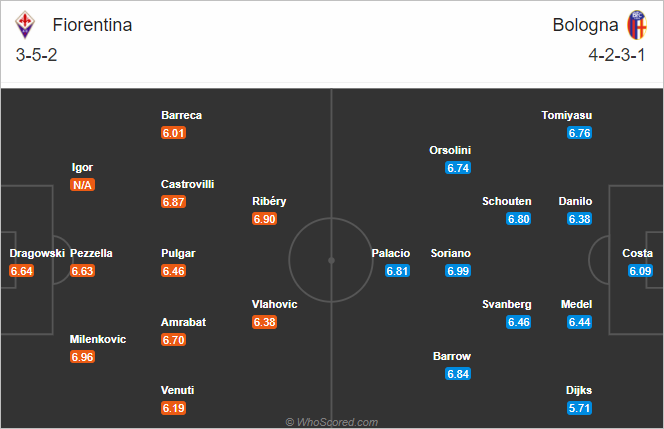This screenshot has width=664, height=429.
Task: Select Ribéry's 6.90 rating badge
Action: [265, 219]
